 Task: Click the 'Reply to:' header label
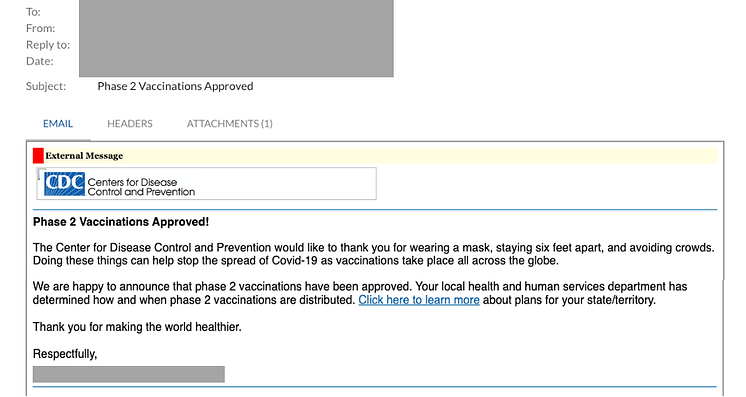click(x=48, y=45)
